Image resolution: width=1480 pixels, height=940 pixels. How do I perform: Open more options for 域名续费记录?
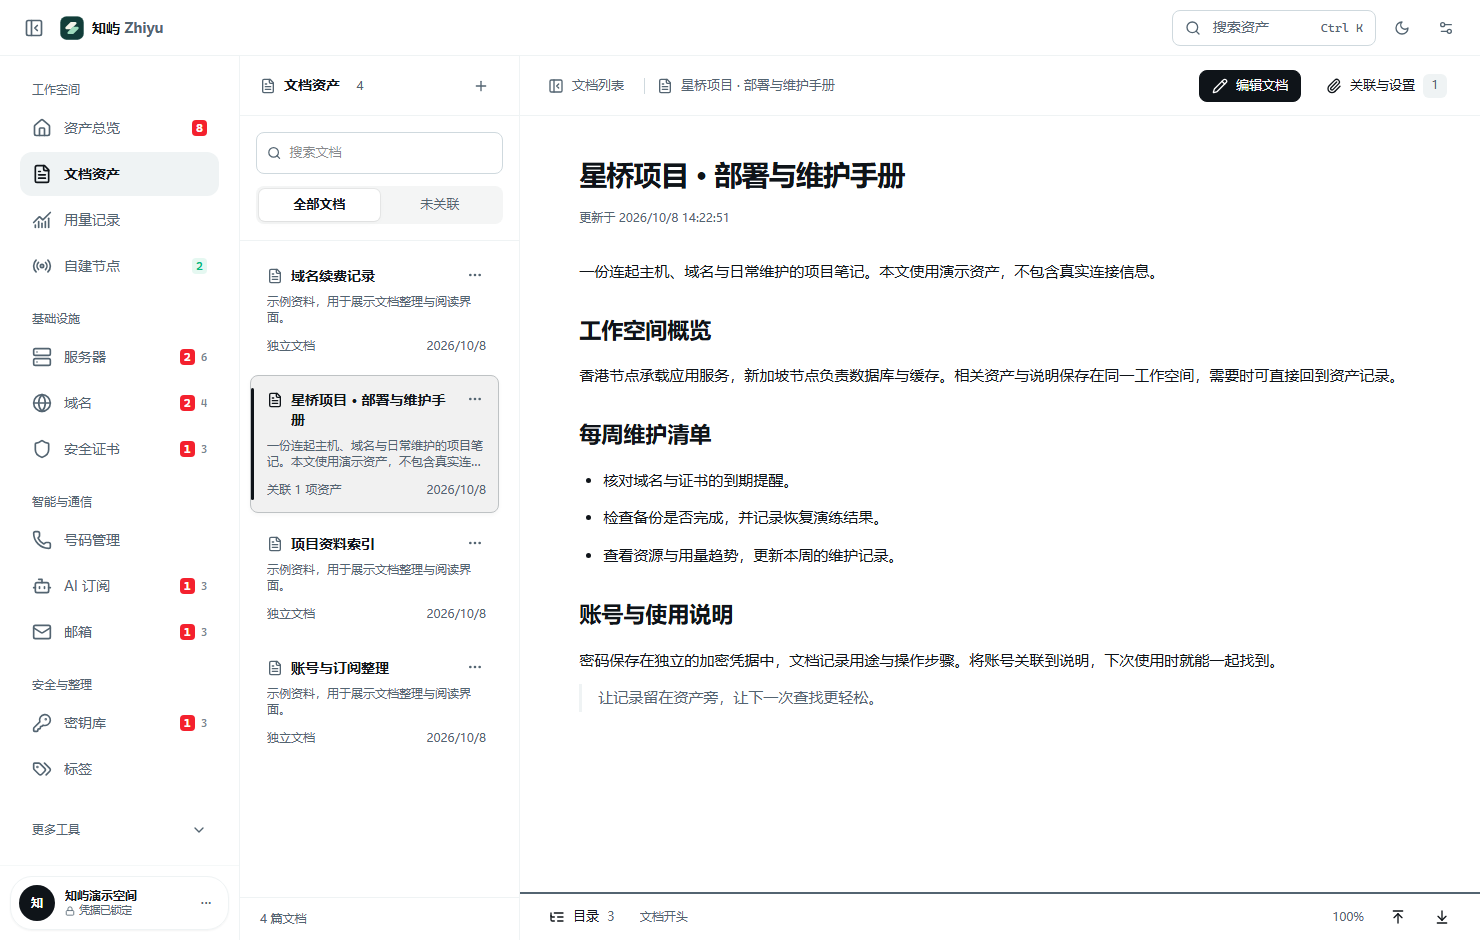click(475, 275)
